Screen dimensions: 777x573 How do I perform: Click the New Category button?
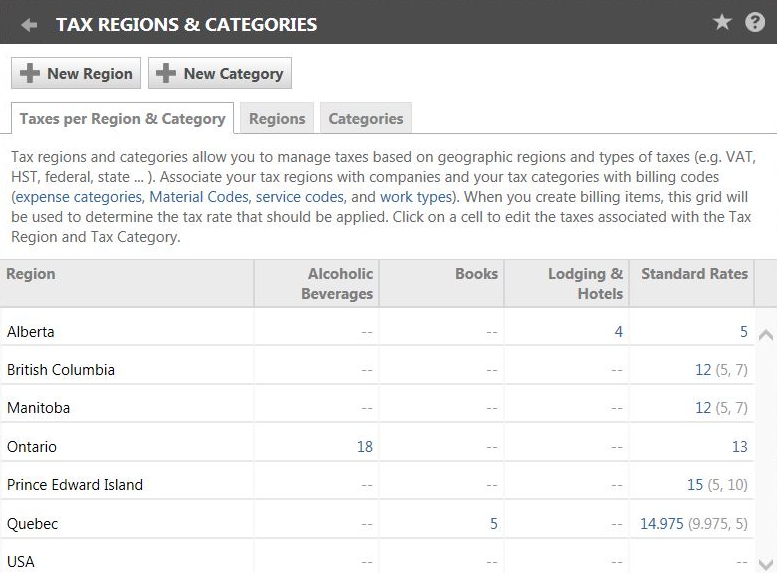click(220, 73)
